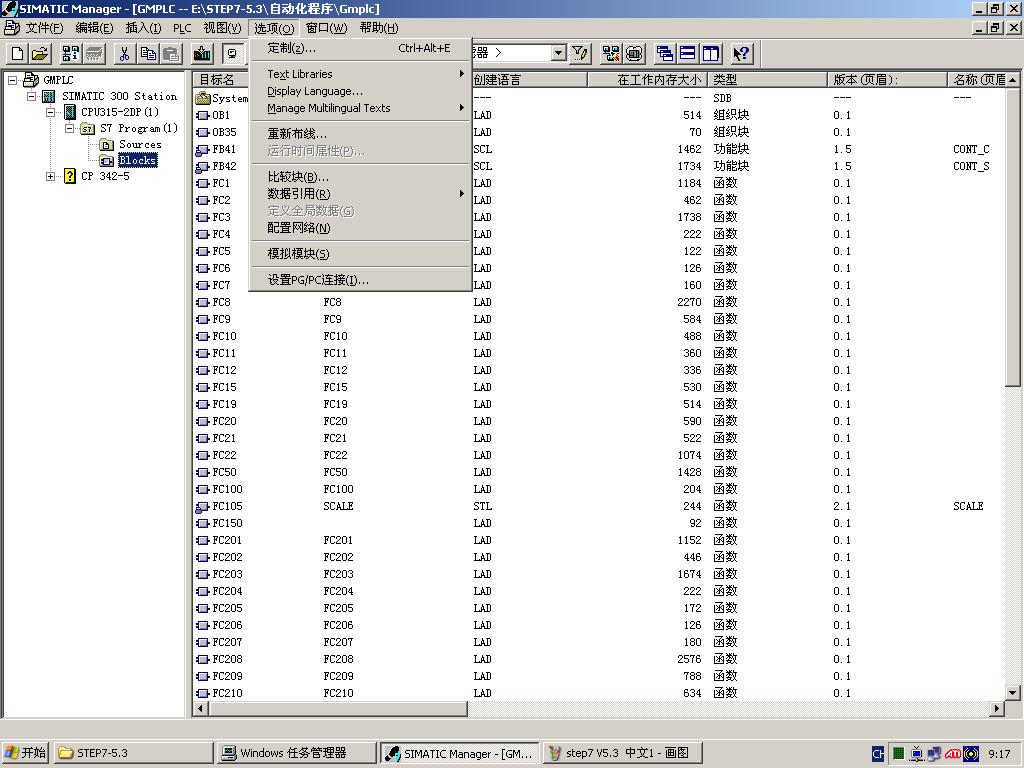Choose Display Language... menu entry
The width and height of the screenshot is (1024, 768).
[360, 91]
